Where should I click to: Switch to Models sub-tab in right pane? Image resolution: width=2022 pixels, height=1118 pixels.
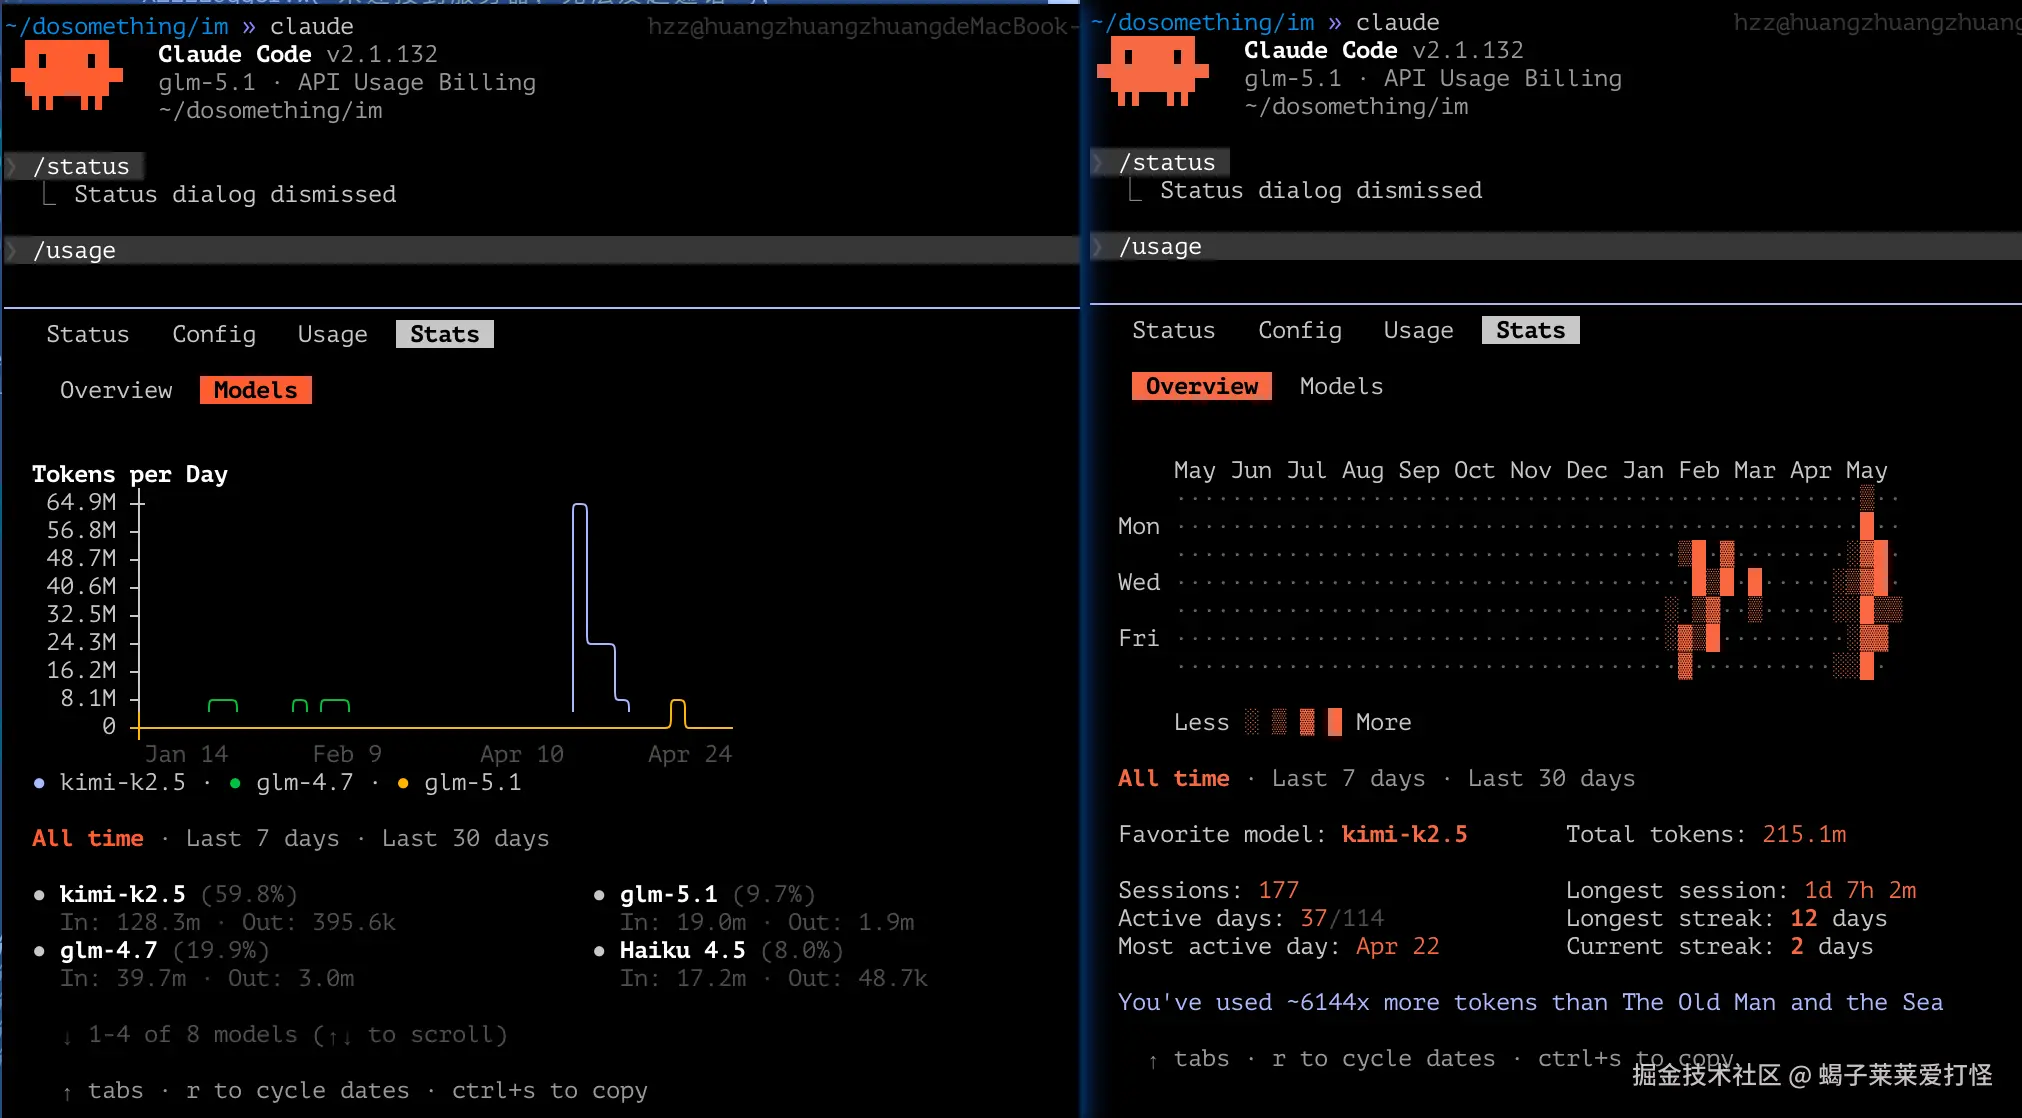(x=1342, y=386)
